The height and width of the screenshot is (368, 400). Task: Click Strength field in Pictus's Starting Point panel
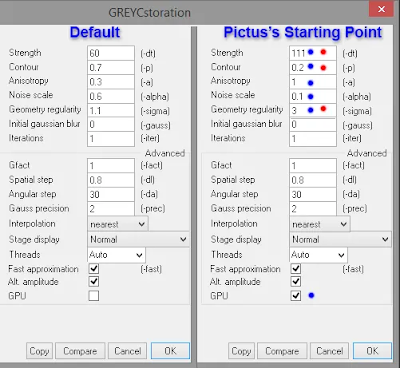[x=313, y=53]
